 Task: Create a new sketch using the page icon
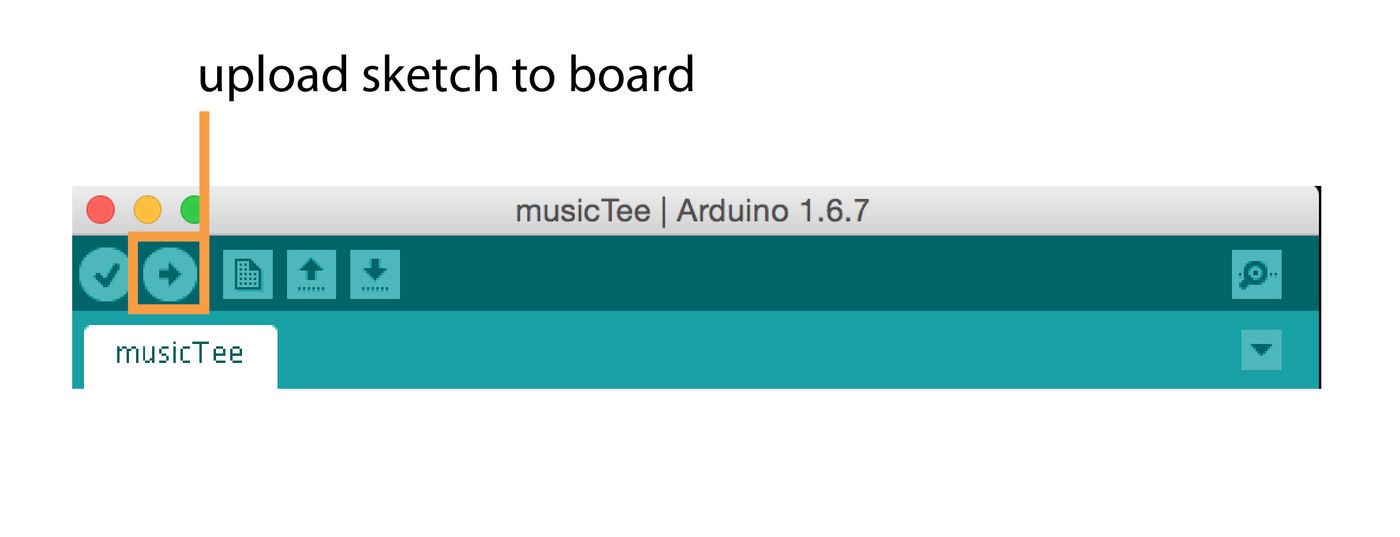(x=247, y=274)
